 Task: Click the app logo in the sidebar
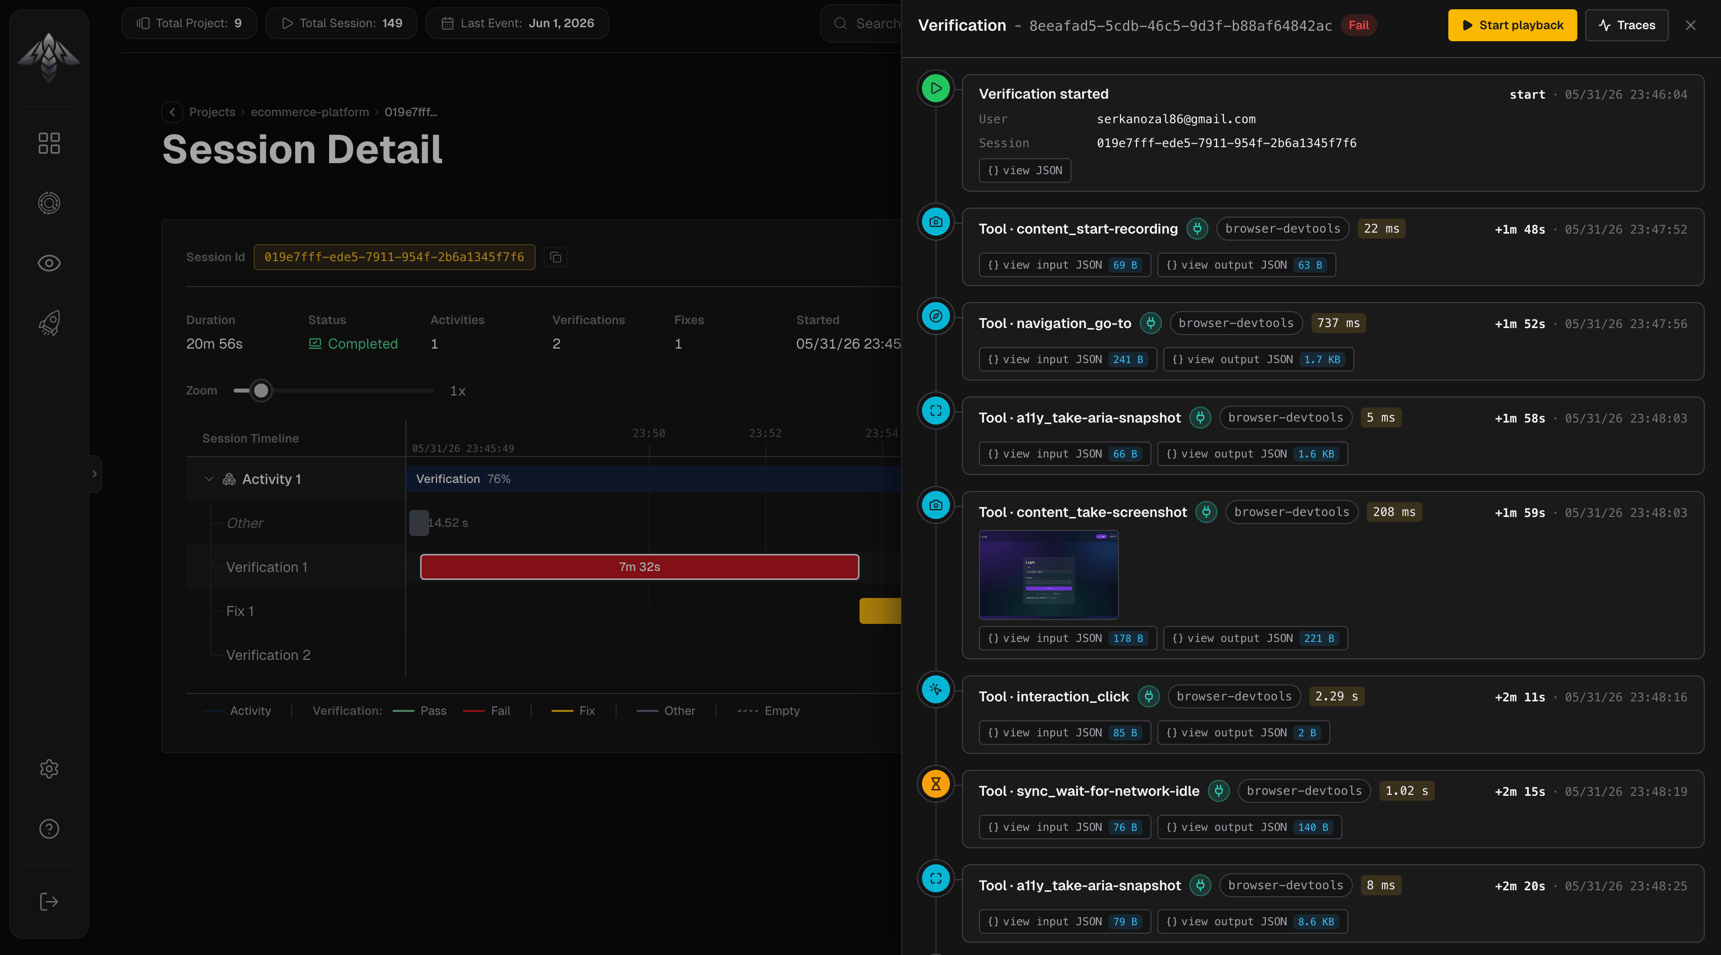(x=49, y=56)
